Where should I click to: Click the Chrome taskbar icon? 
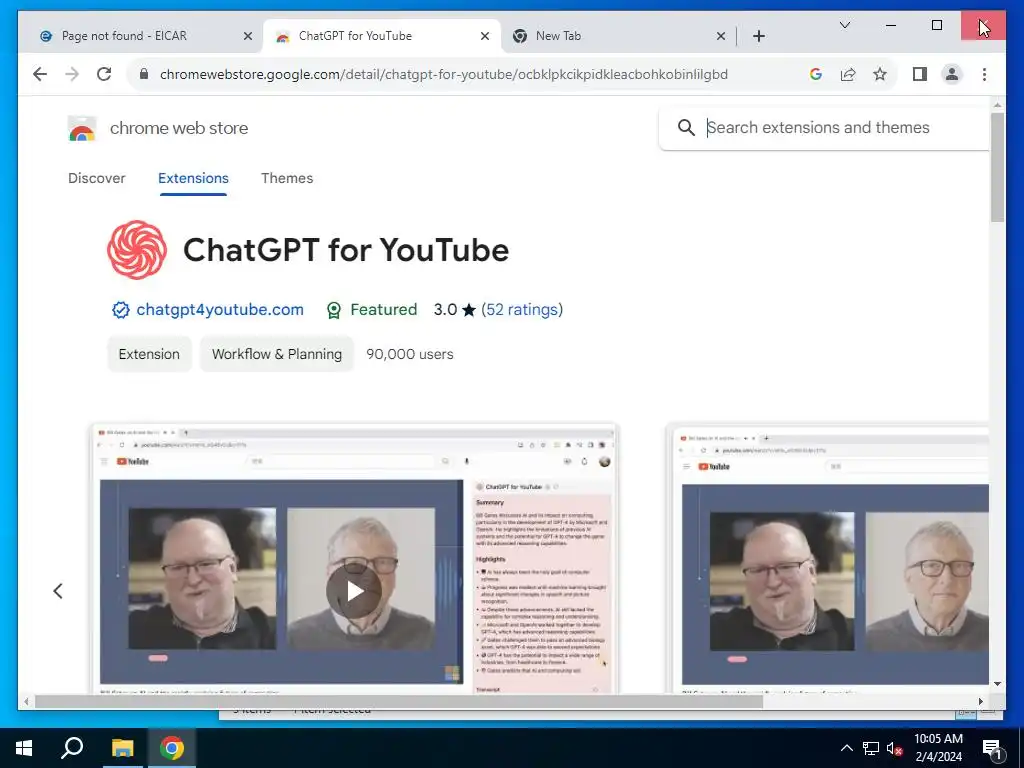point(172,748)
